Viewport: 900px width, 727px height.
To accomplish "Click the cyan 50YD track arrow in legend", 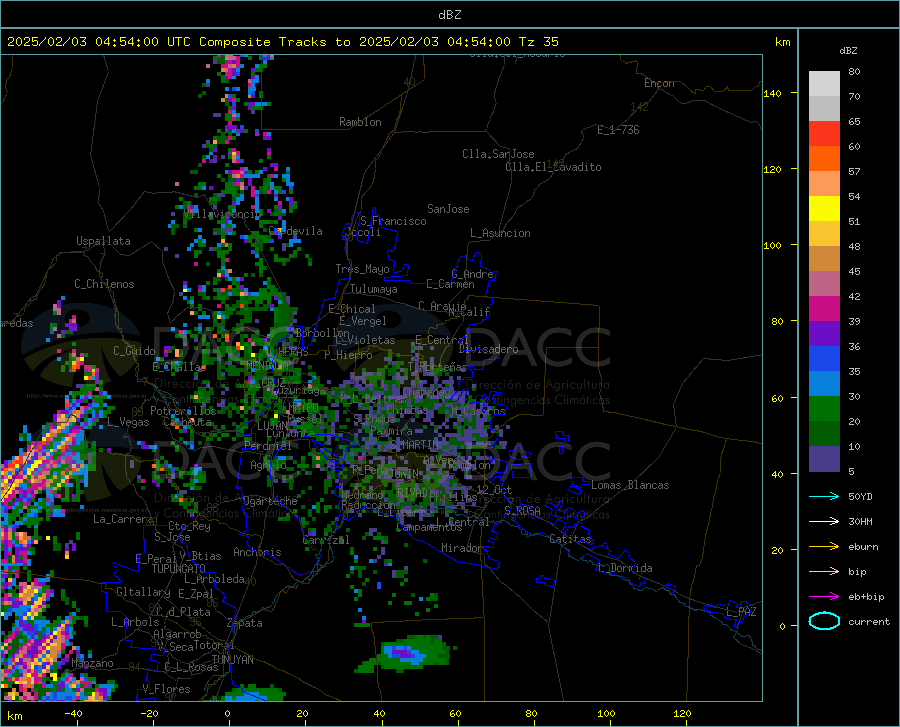I will point(824,496).
